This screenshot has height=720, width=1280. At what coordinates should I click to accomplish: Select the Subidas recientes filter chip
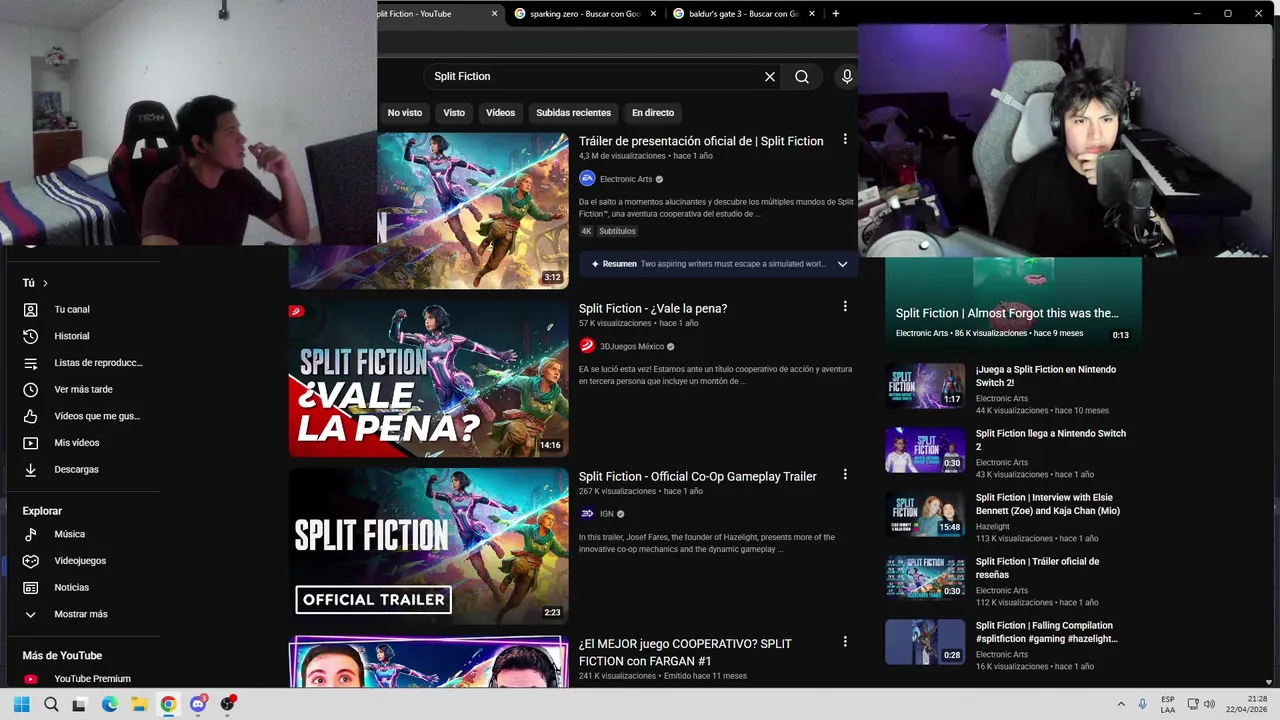pyautogui.click(x=573, y=113)
